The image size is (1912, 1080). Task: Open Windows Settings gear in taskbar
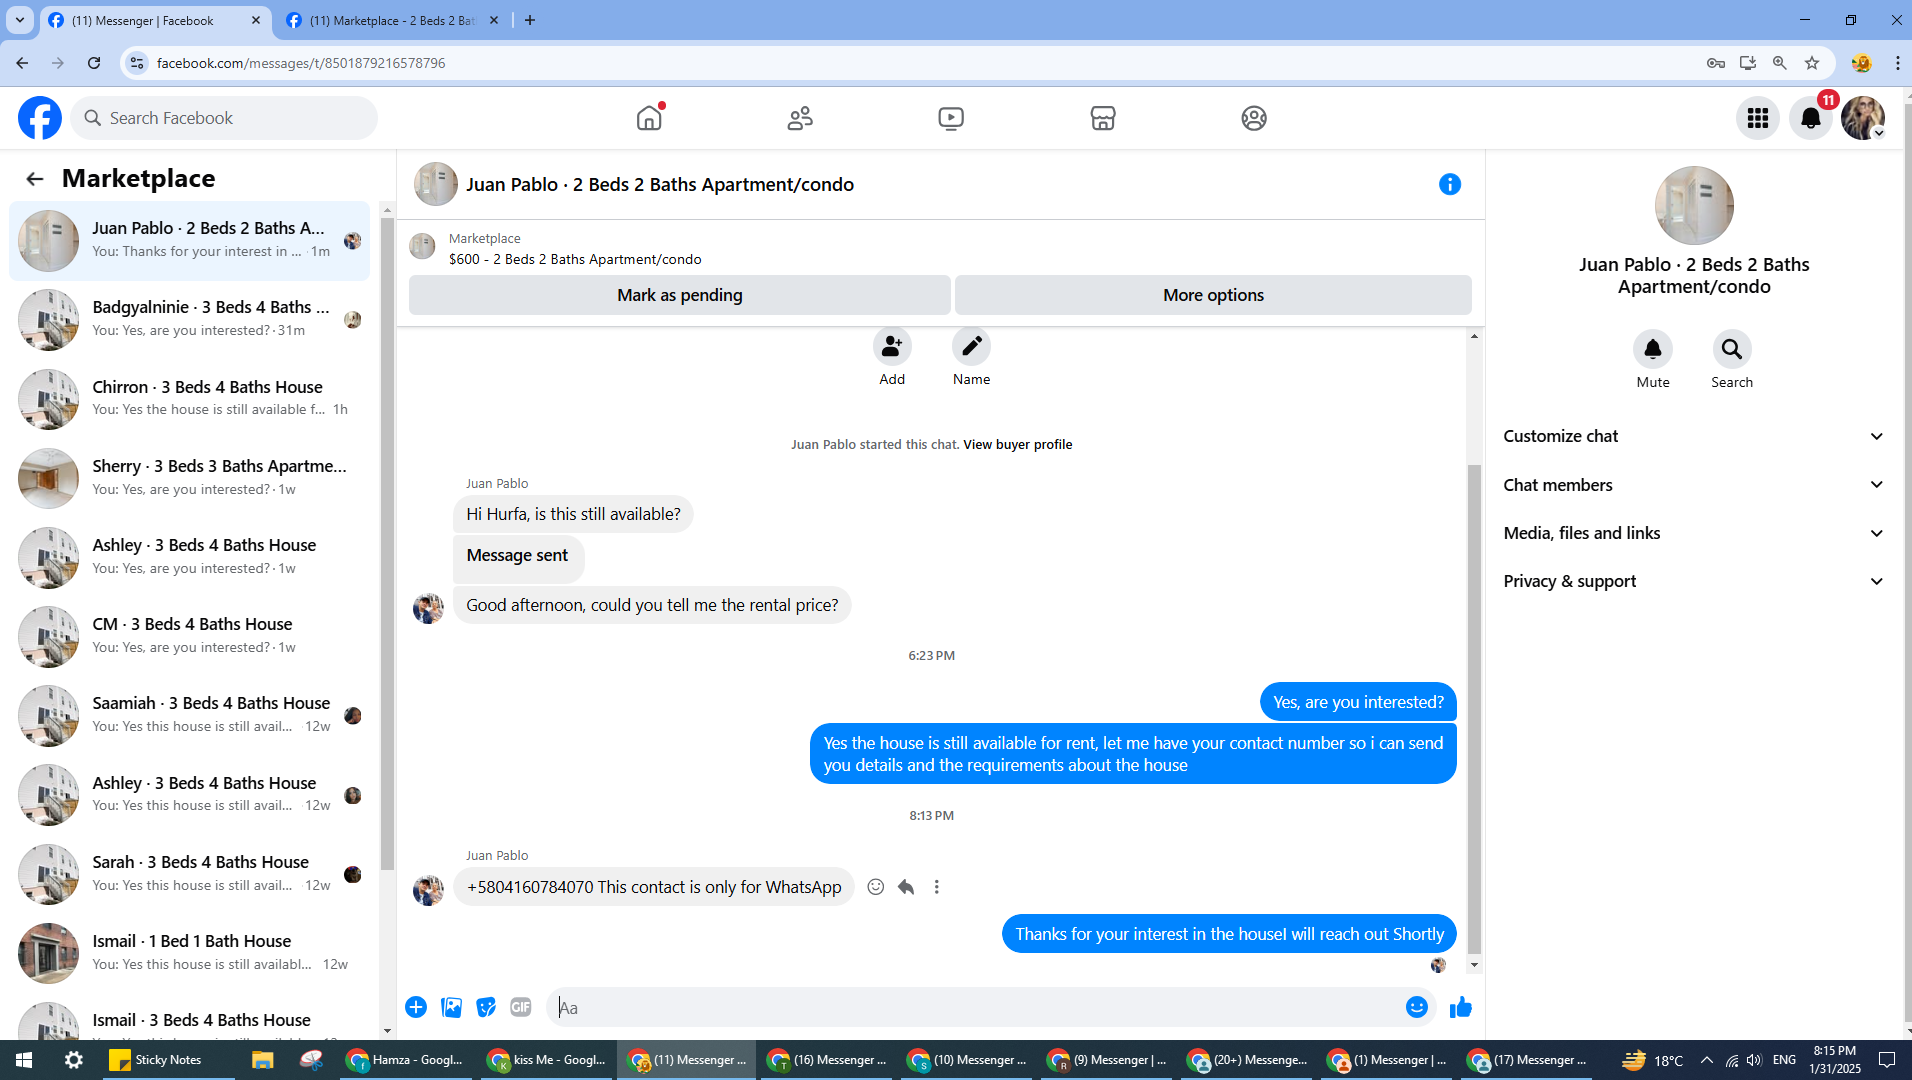point(74,1060)
